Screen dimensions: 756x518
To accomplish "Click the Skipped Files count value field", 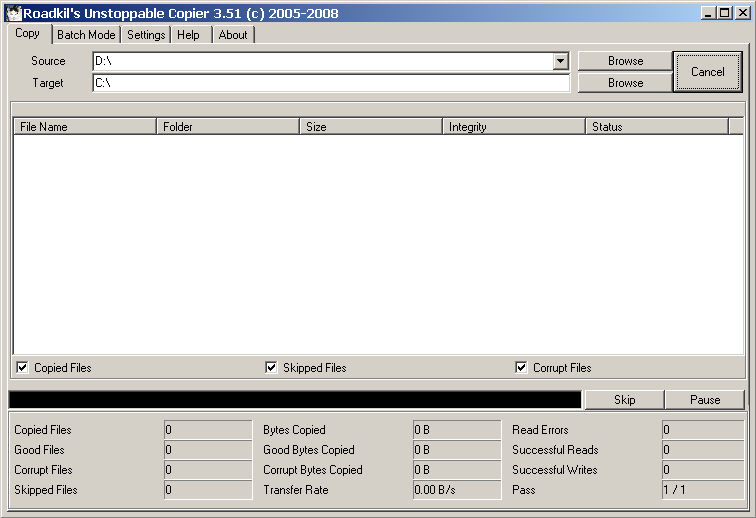I will coord(208,490).
